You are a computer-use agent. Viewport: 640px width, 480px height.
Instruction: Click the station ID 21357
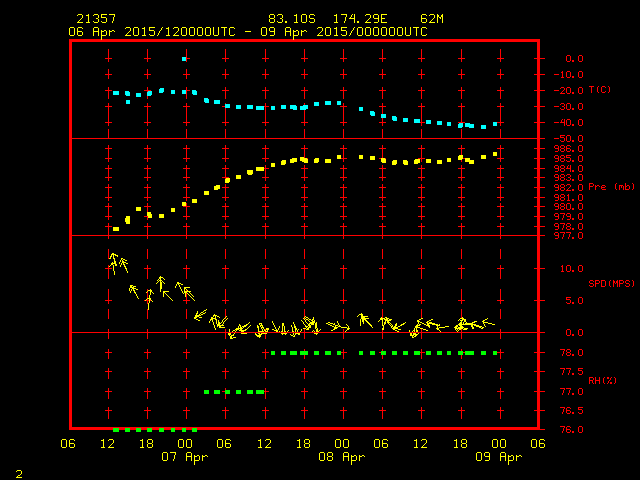coord(96,19)
